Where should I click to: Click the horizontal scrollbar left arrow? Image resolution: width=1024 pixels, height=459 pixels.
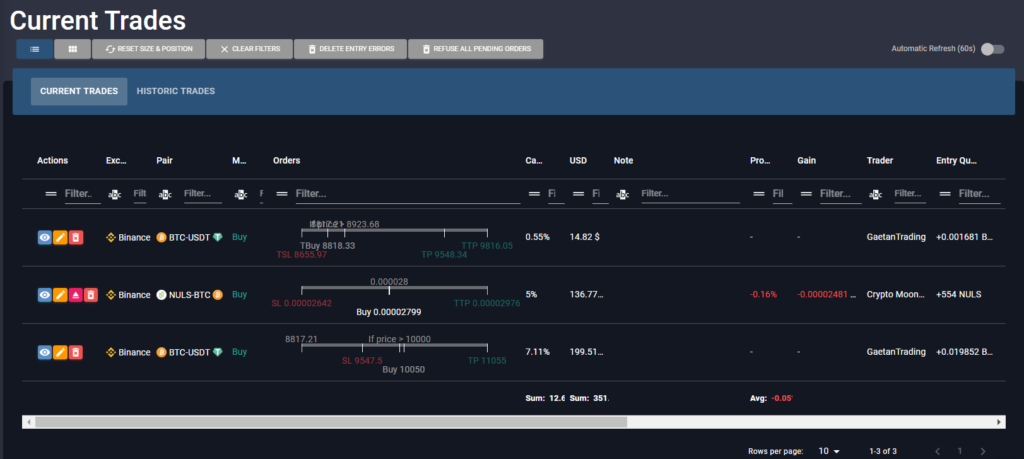click(x=28, y=422)
